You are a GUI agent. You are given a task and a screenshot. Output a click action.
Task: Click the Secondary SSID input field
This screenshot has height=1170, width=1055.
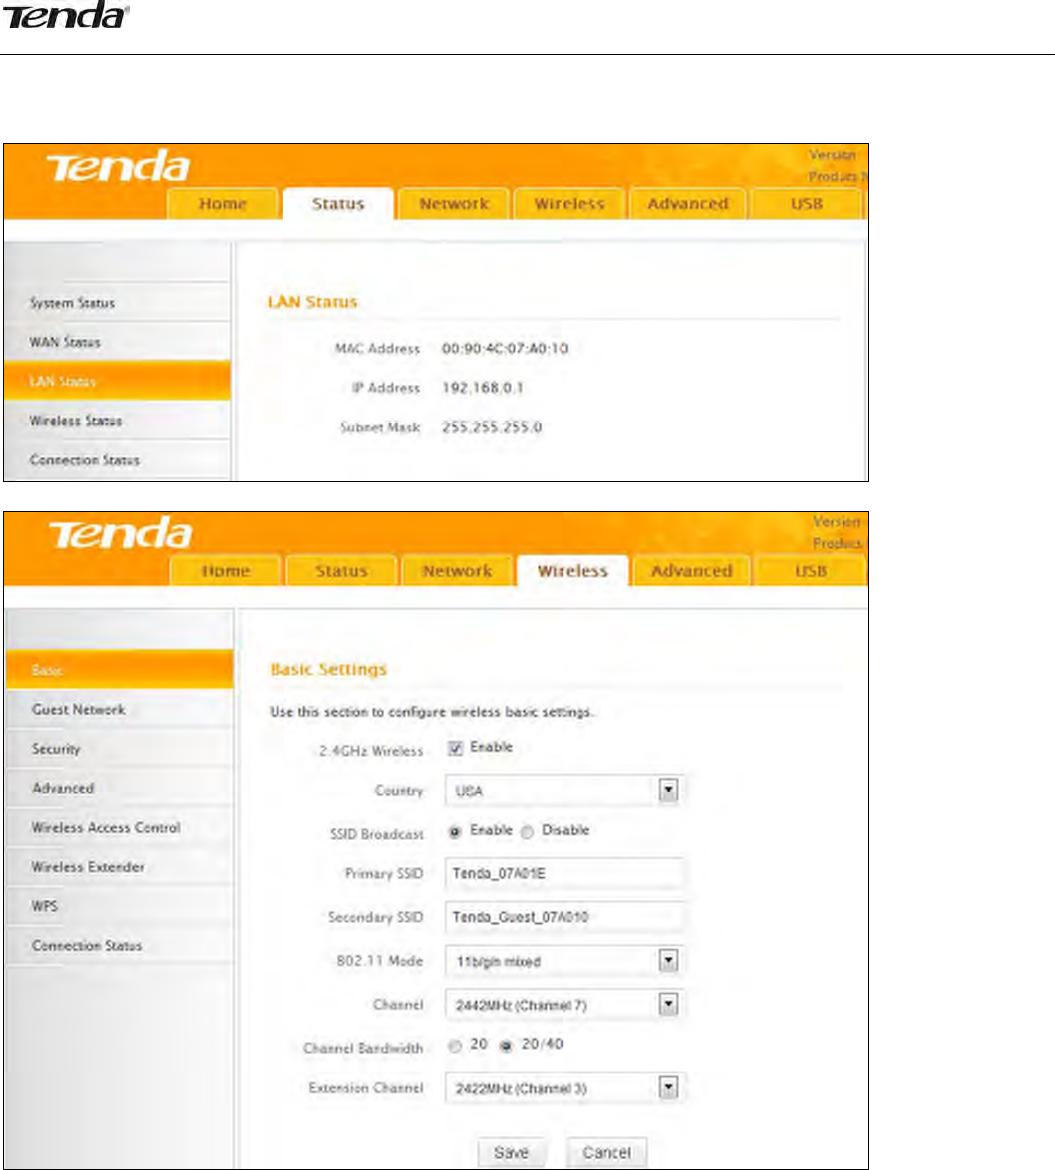click(564, 917)
